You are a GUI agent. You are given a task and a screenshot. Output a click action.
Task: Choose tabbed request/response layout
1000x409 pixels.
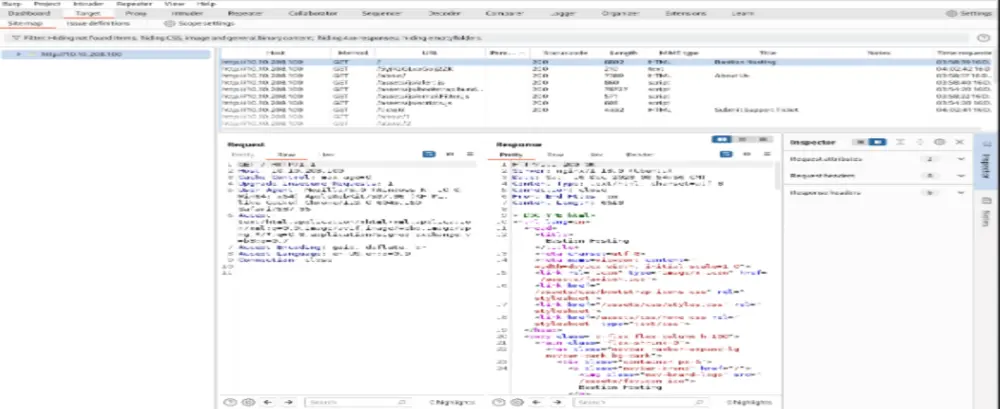coord(762,139)
